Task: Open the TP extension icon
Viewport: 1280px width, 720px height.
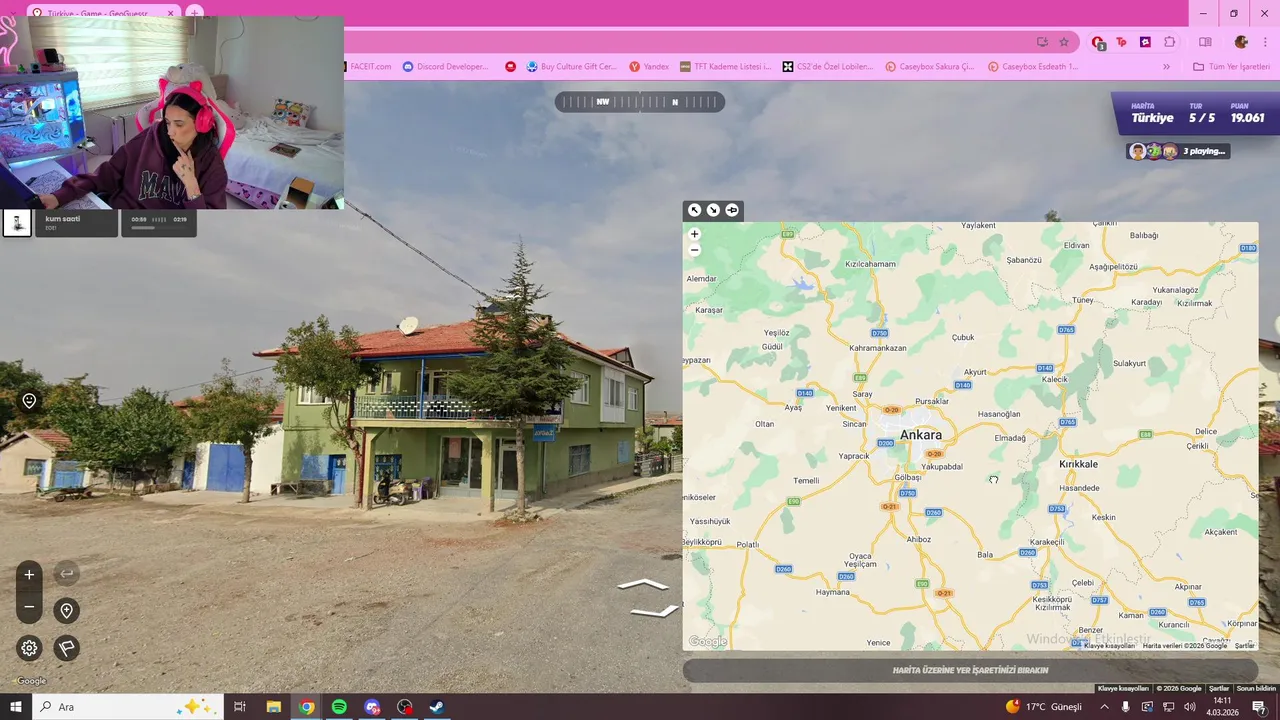Action: click(1121, 42)
